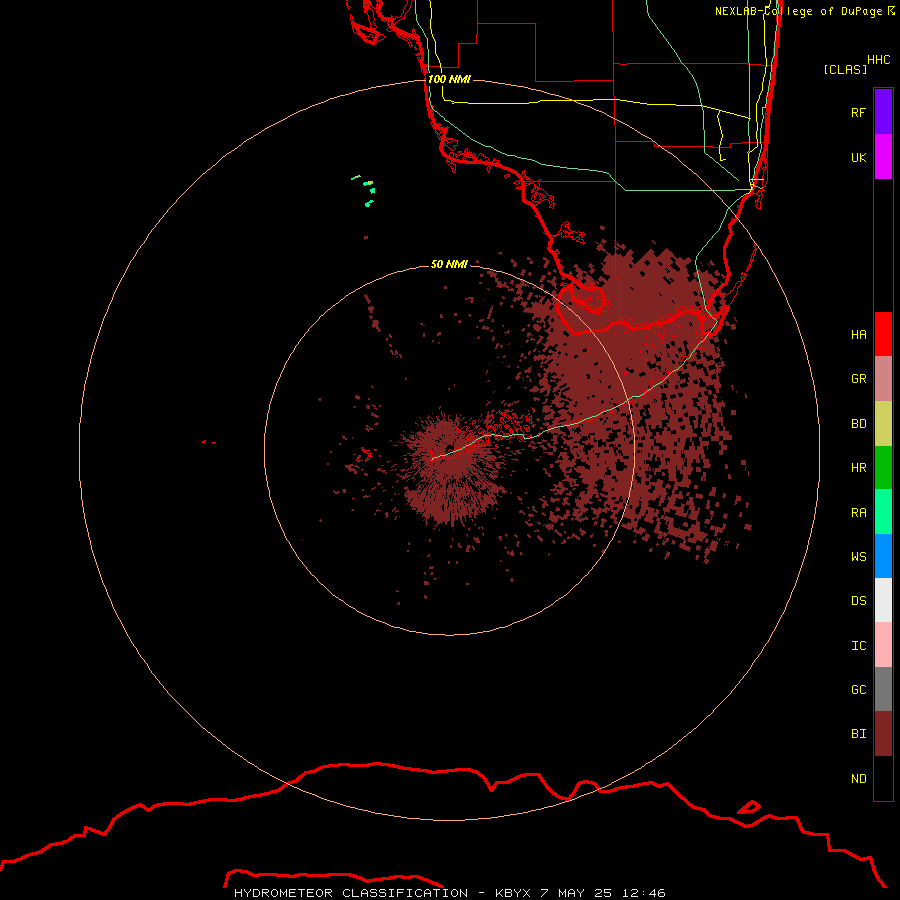Click the HA red legend swatch
This screenshot has height=900, width=900.
click(x=883, y=334)
